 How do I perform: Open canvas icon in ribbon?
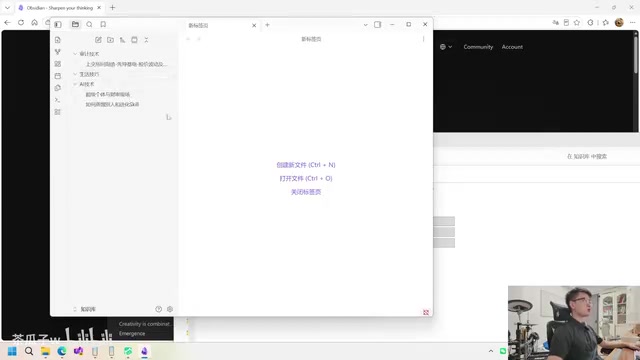point(58,64)
